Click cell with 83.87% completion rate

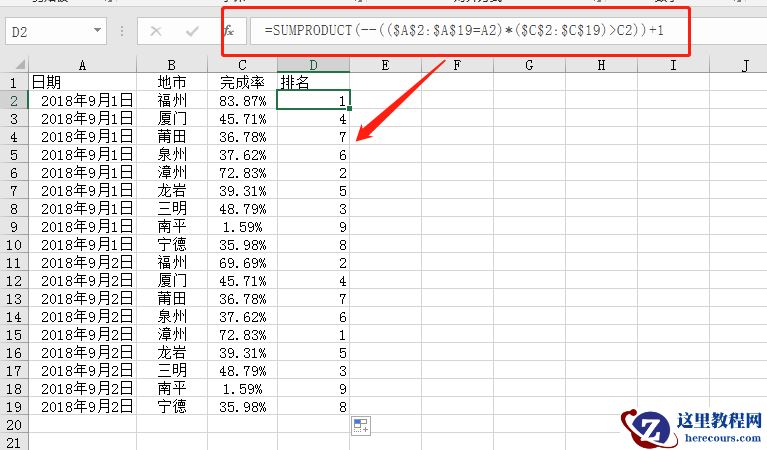(x=242, y=100)
